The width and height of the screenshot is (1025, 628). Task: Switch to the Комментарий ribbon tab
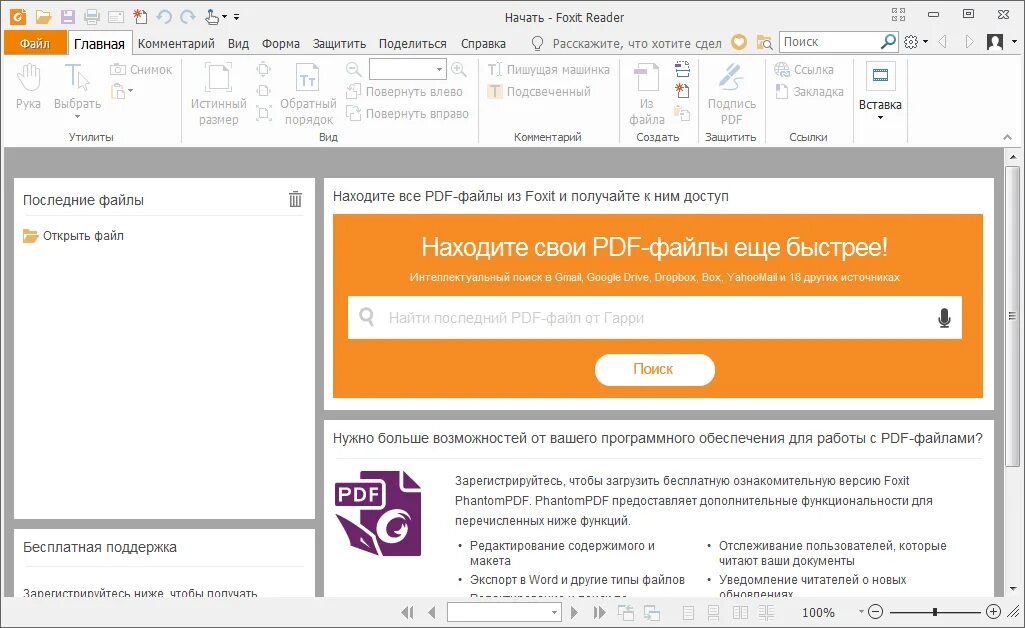[176, 43]
